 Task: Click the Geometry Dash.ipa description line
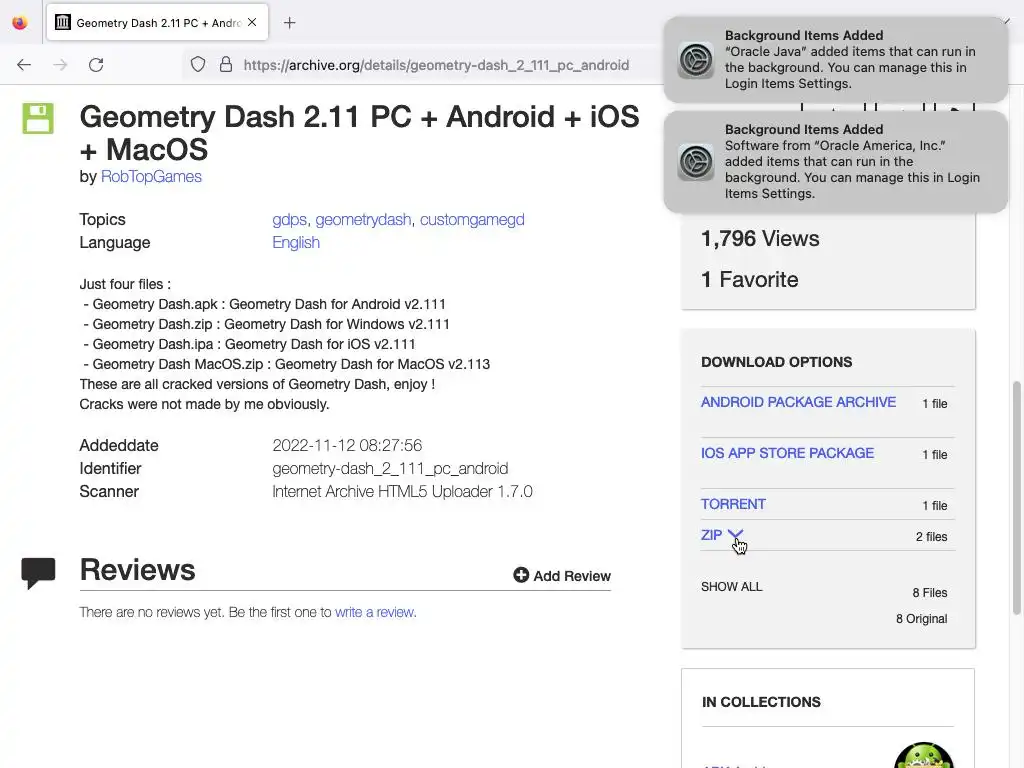[249, 344]
